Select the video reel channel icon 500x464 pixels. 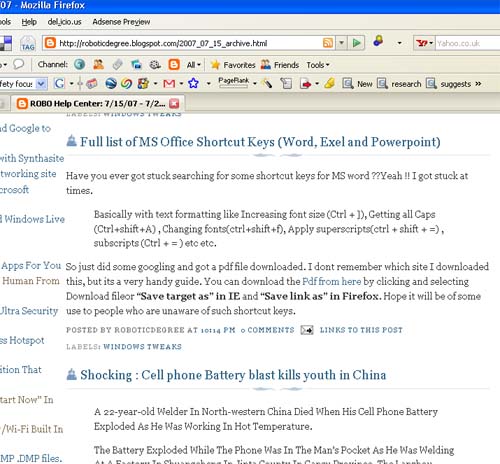click(x=155, y=65)
